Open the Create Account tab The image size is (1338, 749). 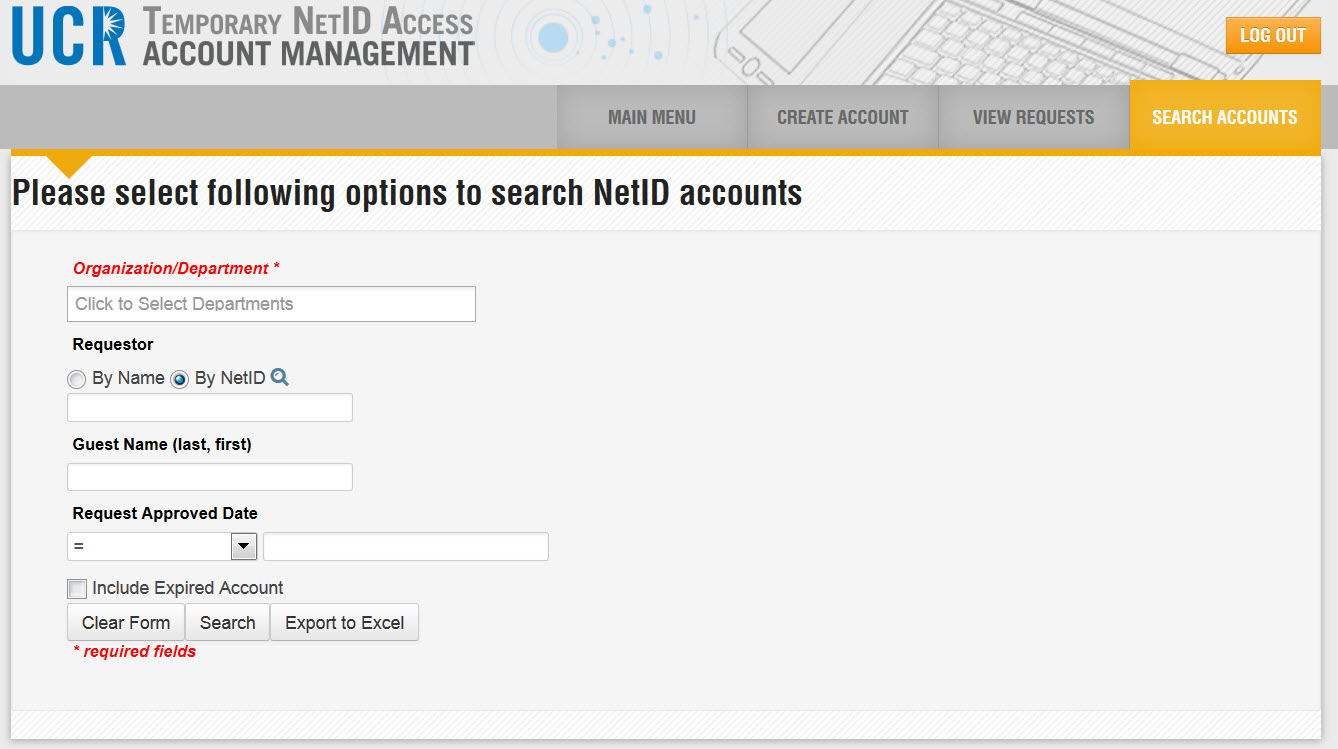click(x=842, y=117)
